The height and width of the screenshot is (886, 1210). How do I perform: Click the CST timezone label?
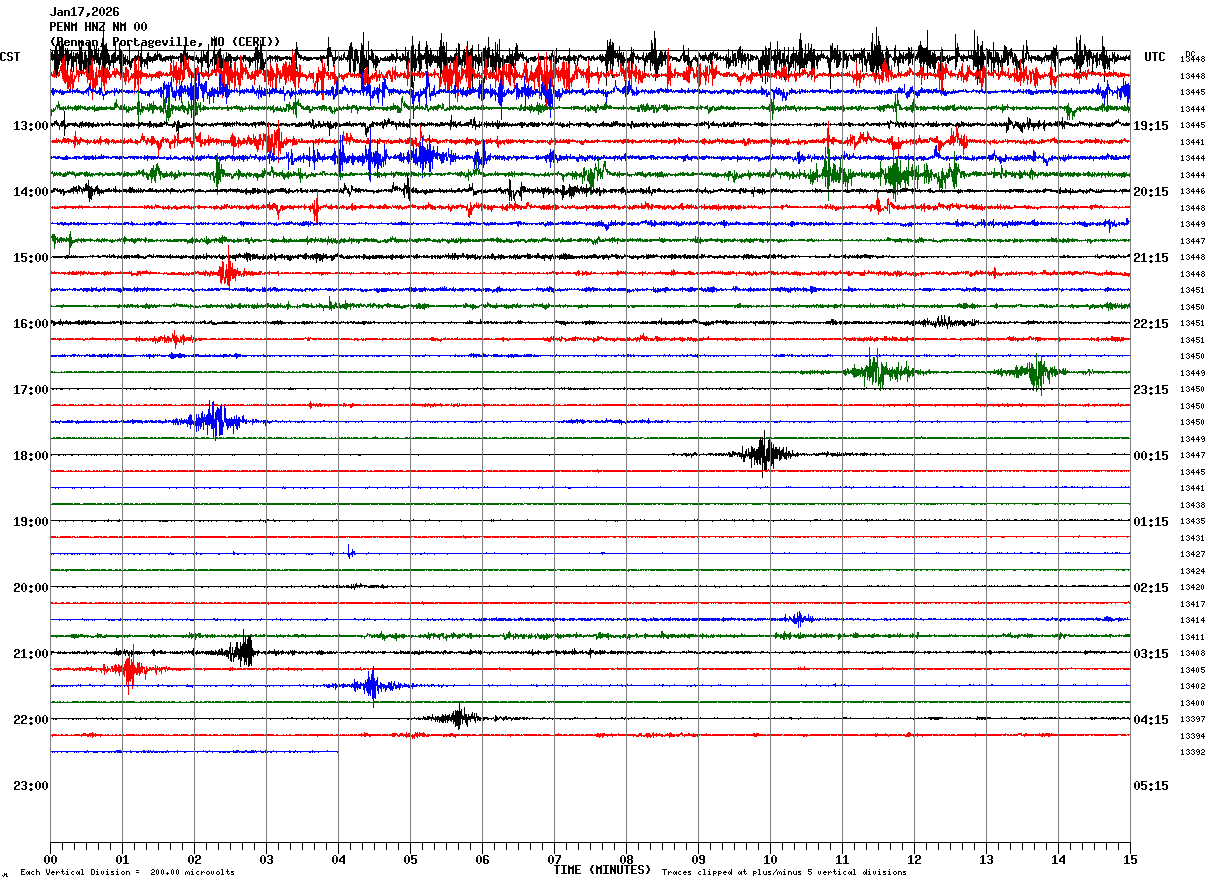pyautogui.click(x=10, y=57)
